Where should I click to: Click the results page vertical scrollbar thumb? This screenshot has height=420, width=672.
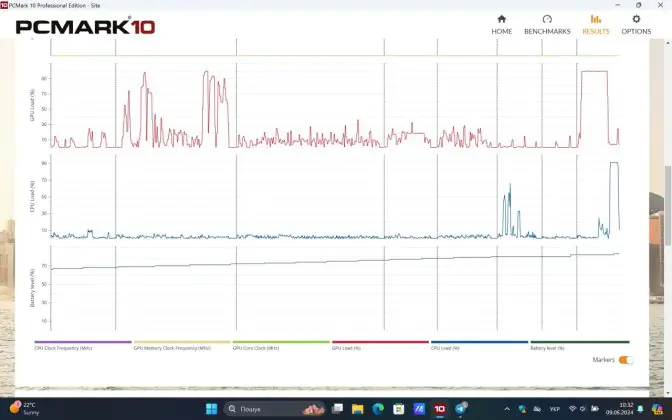pos(668,206)
